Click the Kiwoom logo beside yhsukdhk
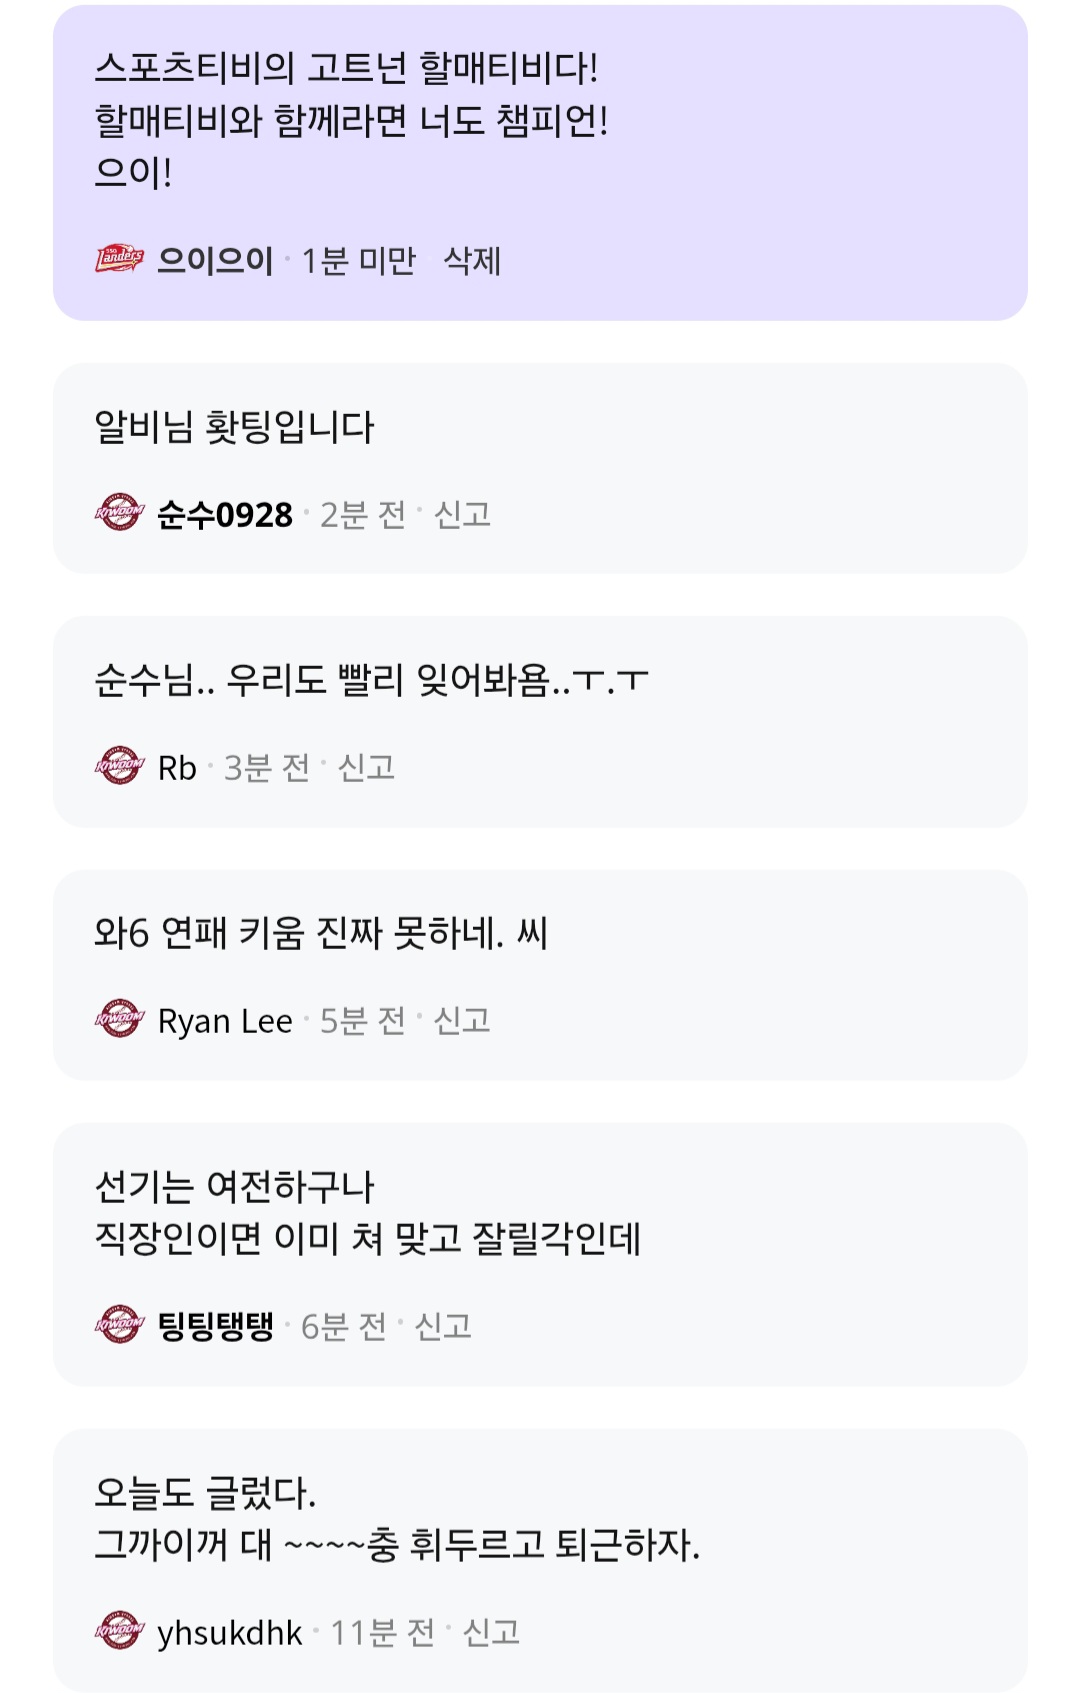This screenshot has height=1693, width=1080. (x=120, y=1632)
